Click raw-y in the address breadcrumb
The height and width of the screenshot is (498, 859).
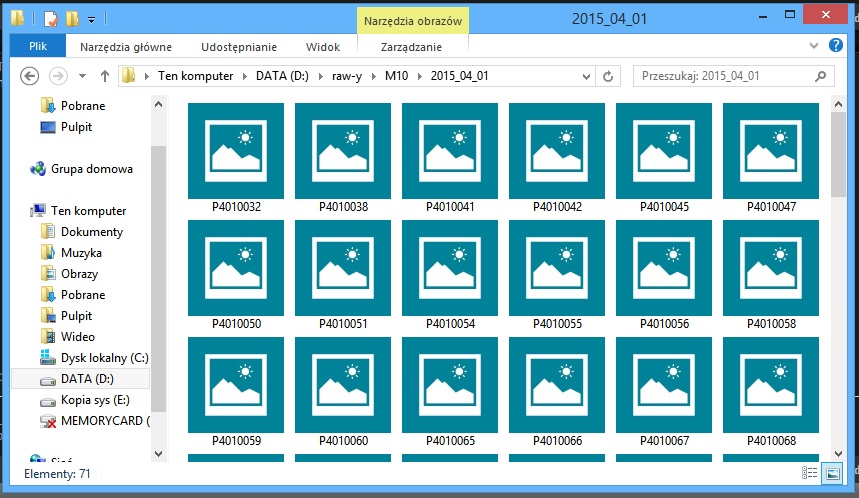[x=349, y=76]
